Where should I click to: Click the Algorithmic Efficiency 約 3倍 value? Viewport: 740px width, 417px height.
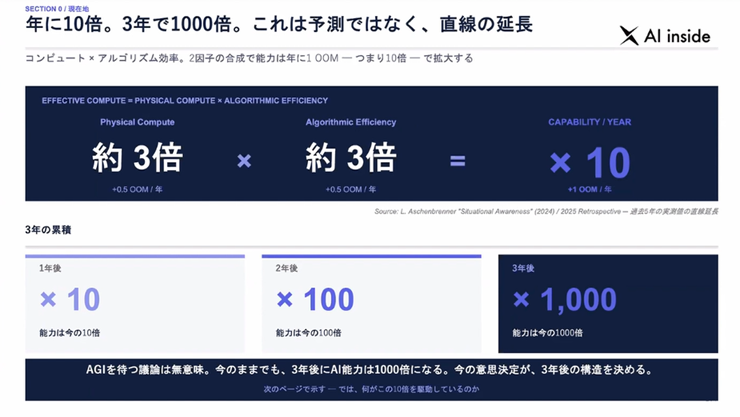[x=351, y=157]
